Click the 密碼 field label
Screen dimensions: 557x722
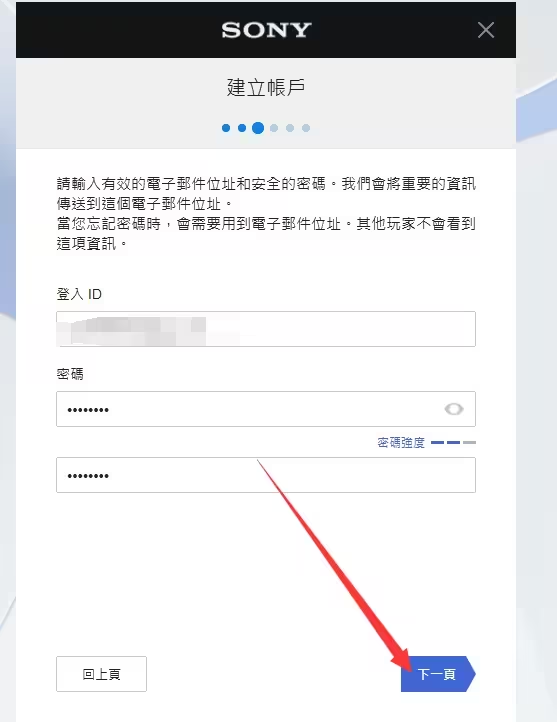point(70,373)
